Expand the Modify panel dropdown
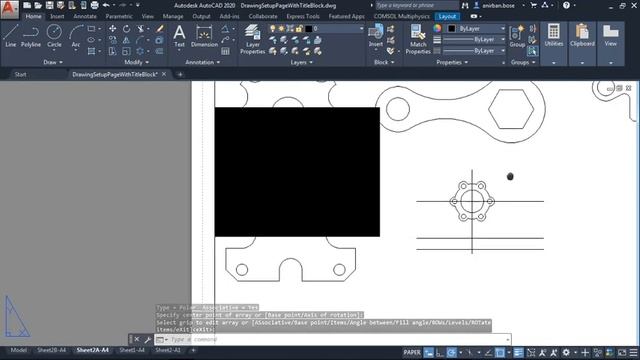 pyautogui.click(x=136, y=62)
